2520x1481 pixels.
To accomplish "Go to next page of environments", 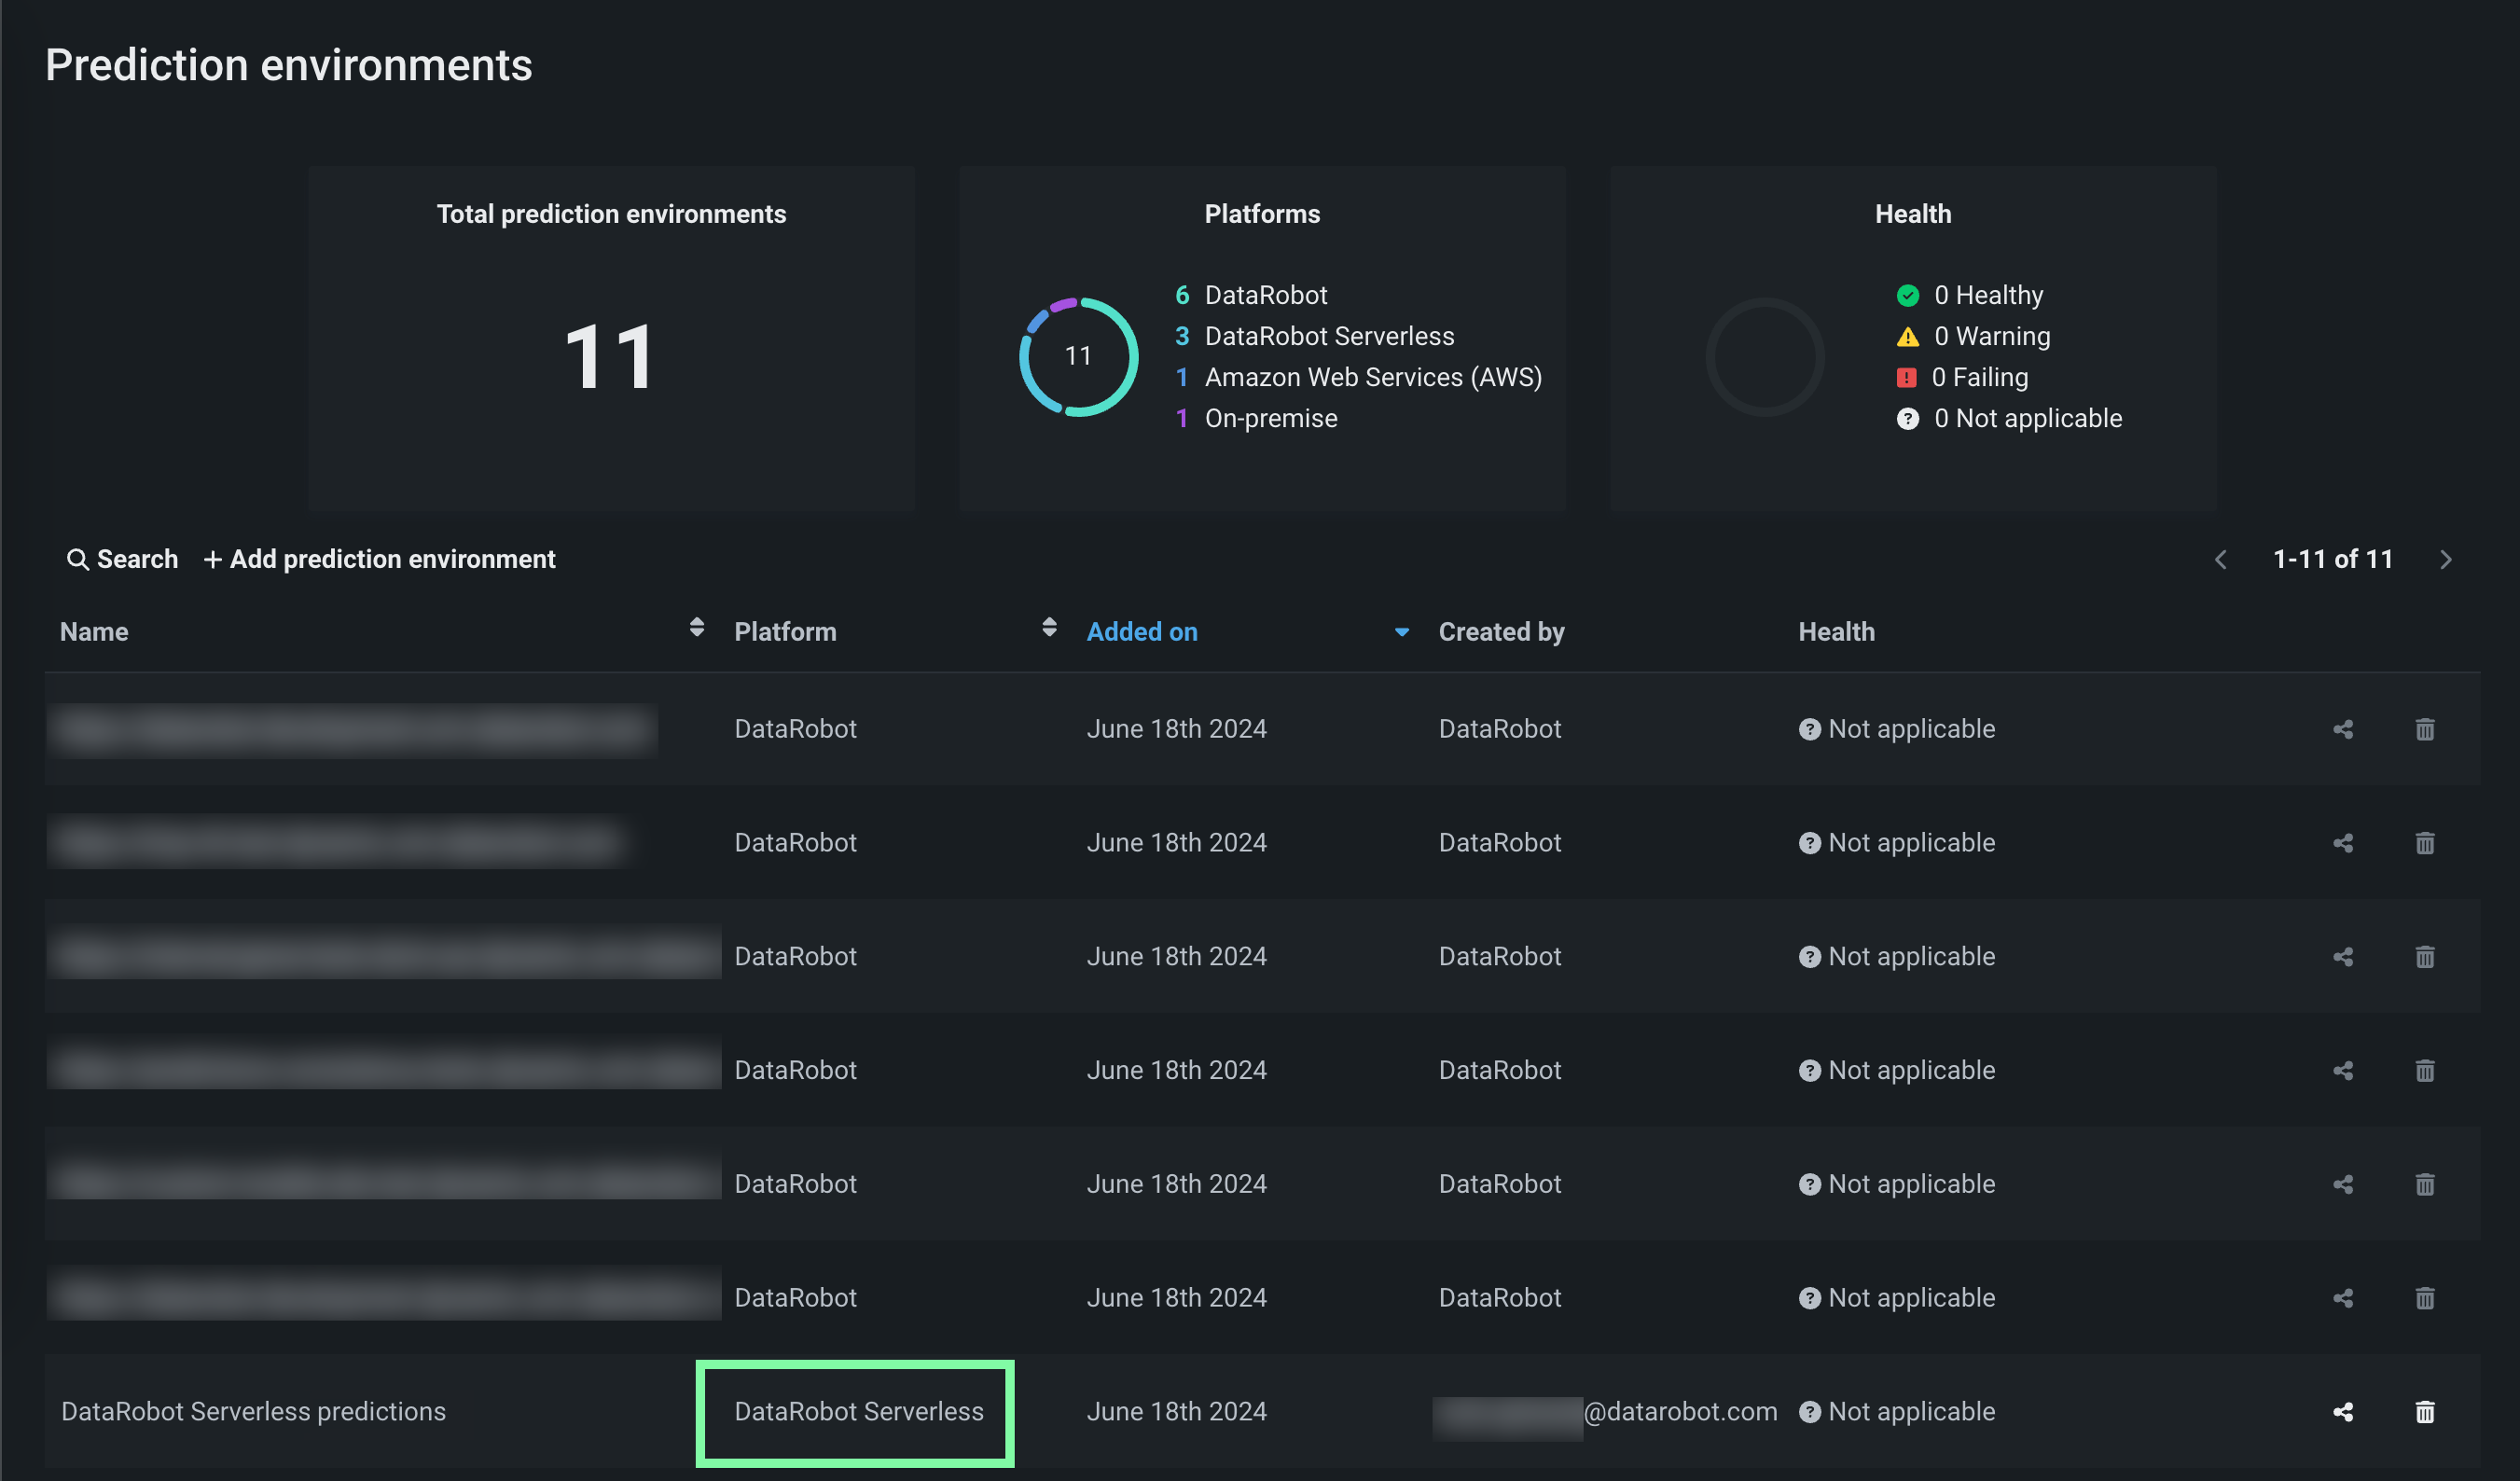I will 2445,559.
